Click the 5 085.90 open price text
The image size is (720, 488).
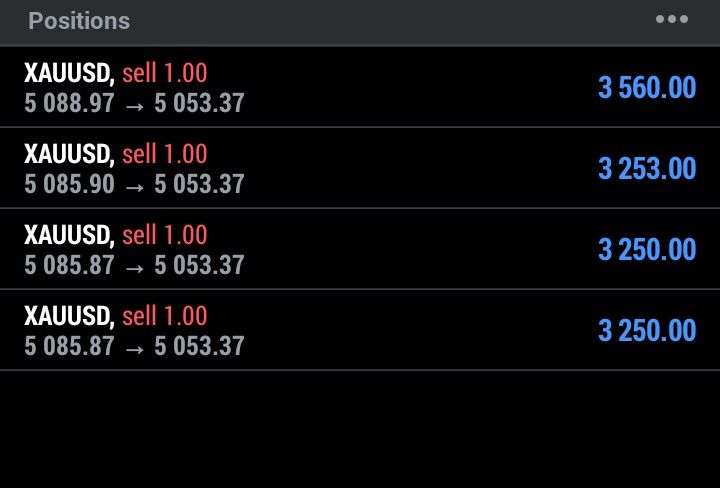pos(68,184)
